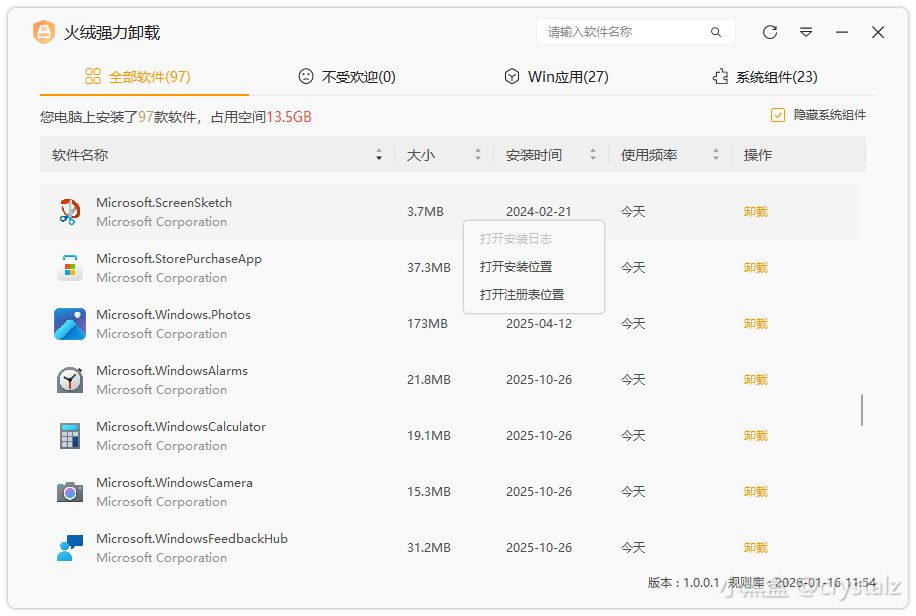This screenshot has width=916, height=616.
Task: Uninstall Microsoft.WindowsCalculator via 卸载
Action: (x=755, y=436)
